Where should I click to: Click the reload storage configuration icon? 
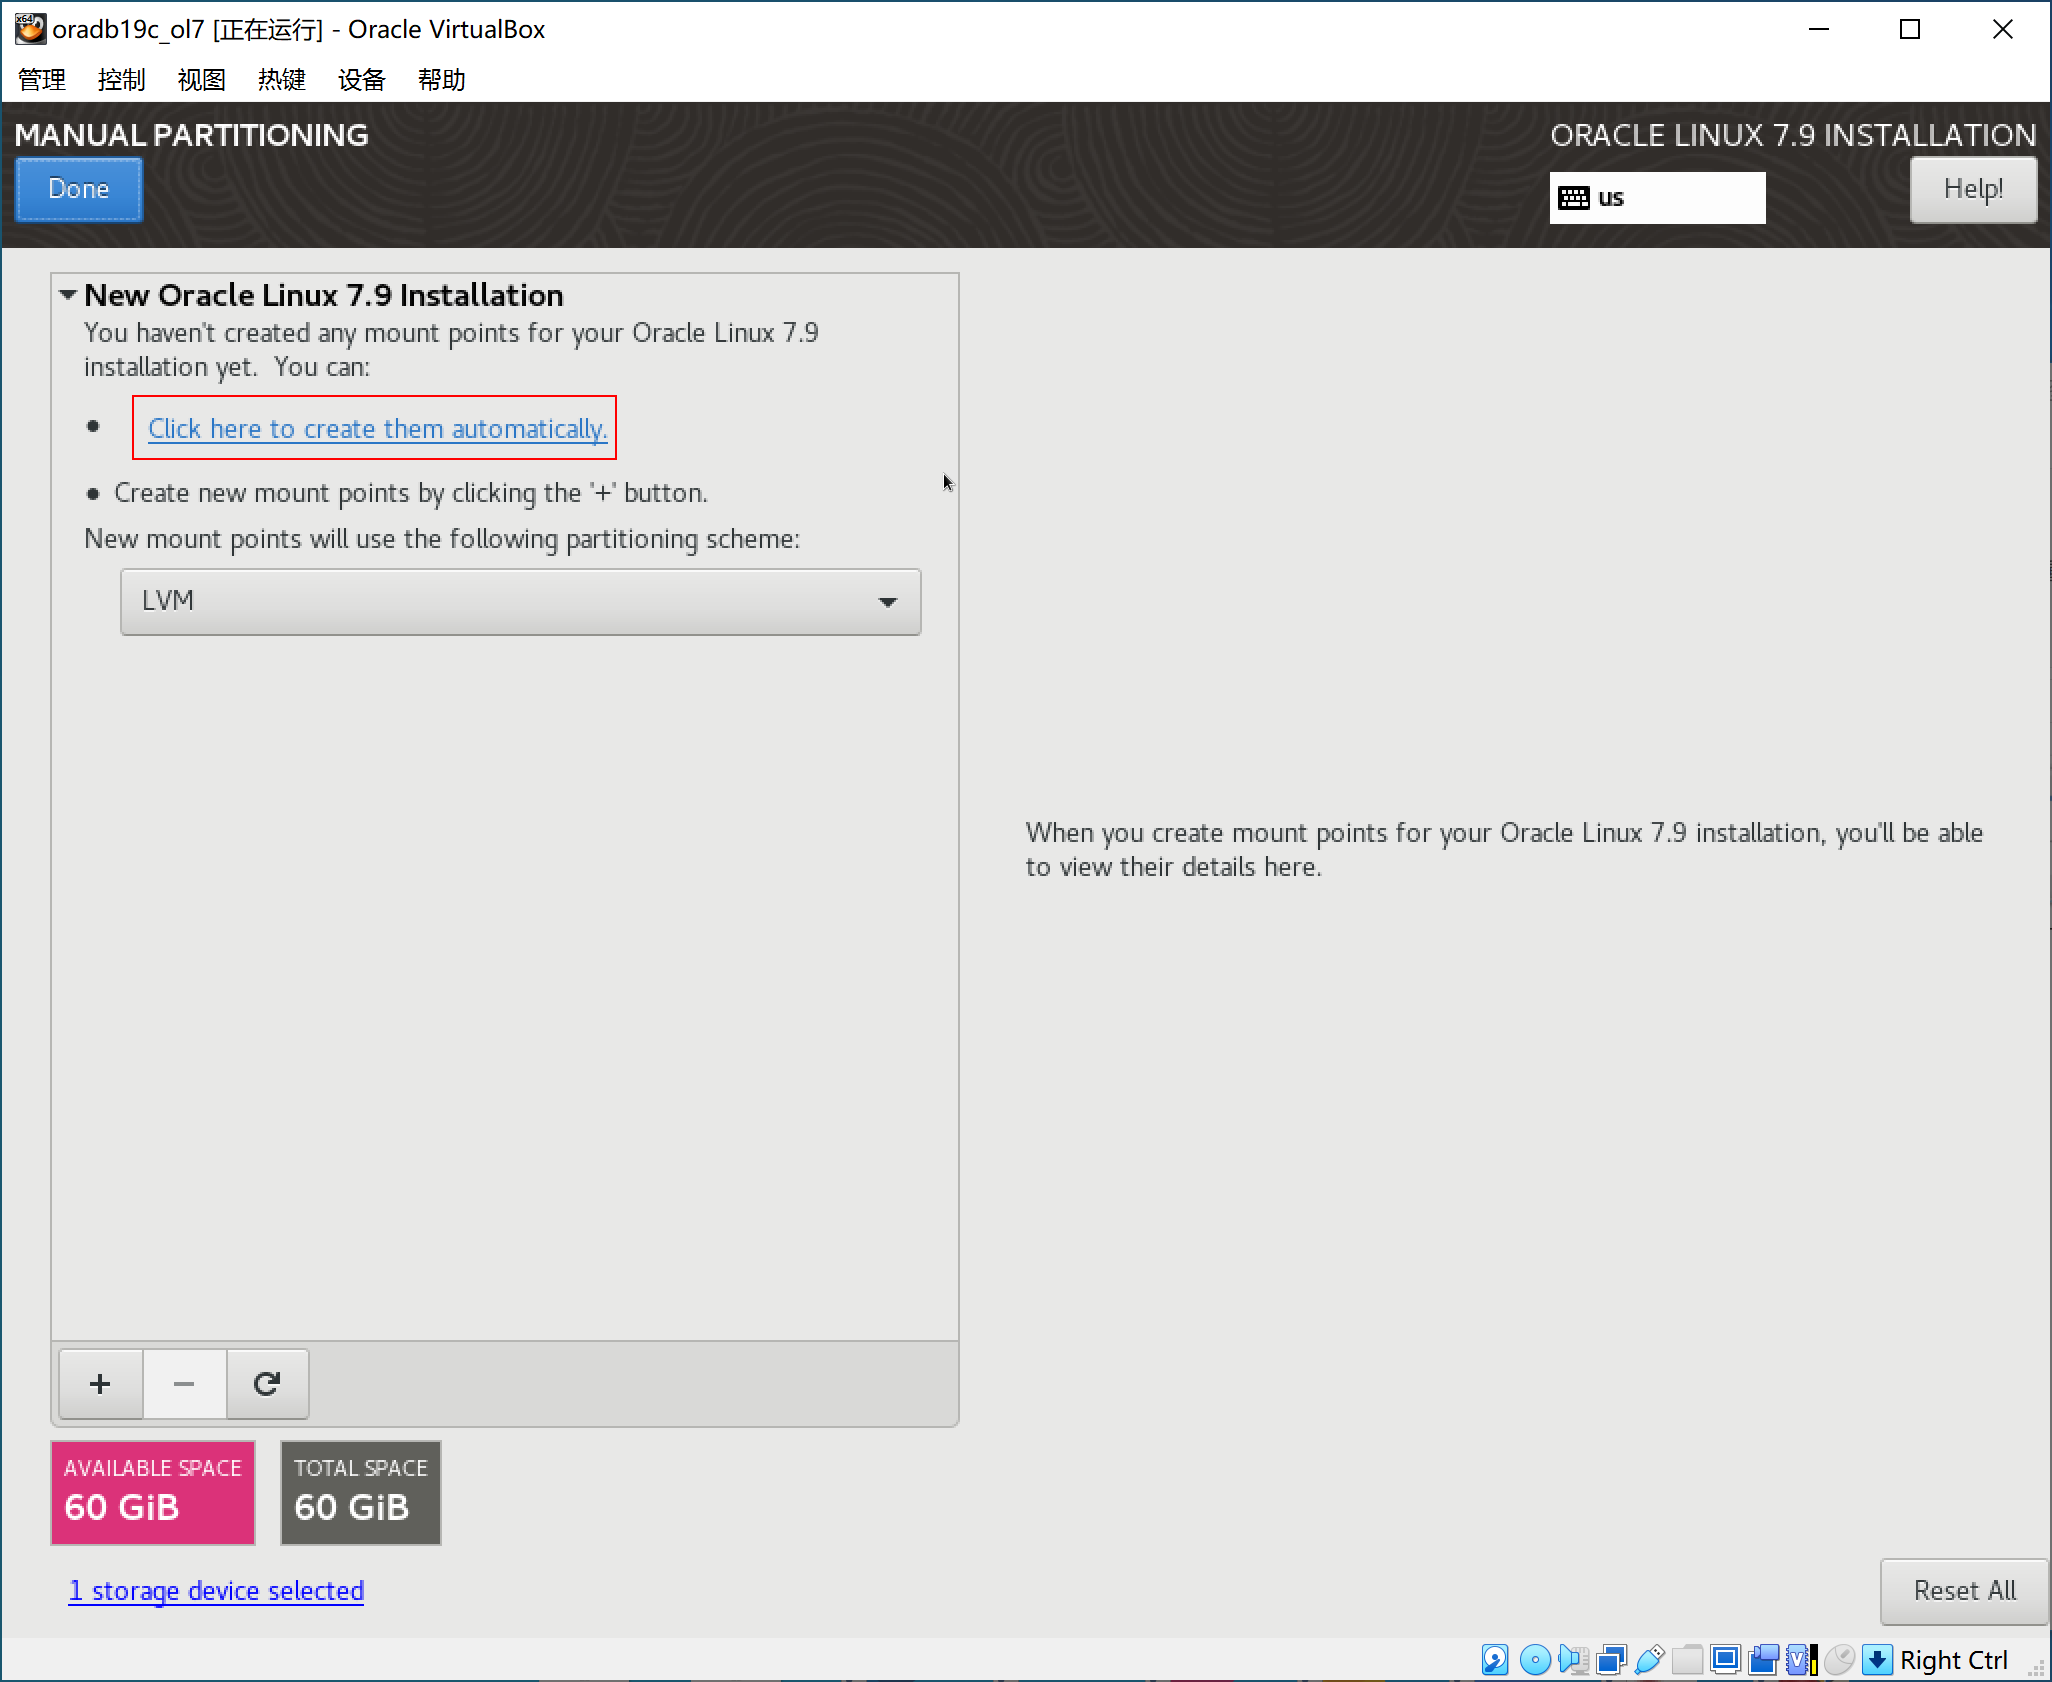(267, 1384)
